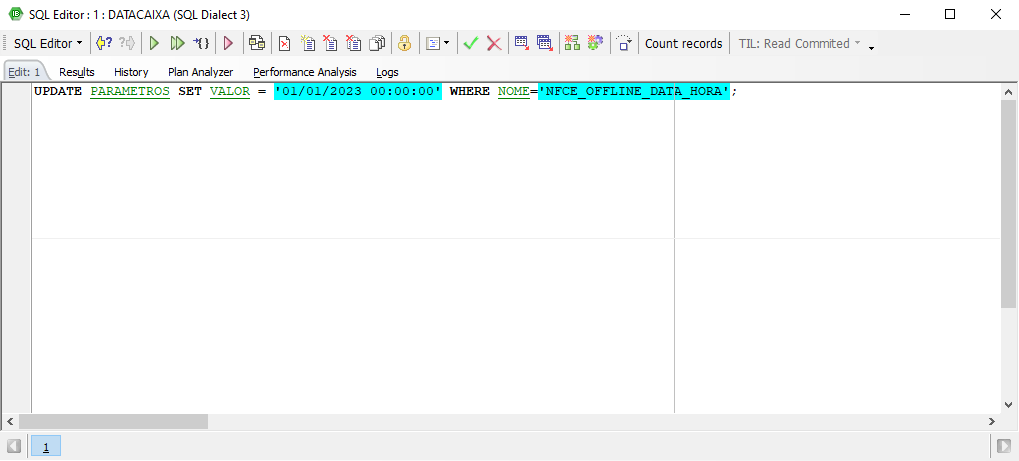Image resolution: width=1019 pixels, height=461 pixels.
Task: Expand the toolbar overflow arrow at the far right
Action: coord(871,47)
